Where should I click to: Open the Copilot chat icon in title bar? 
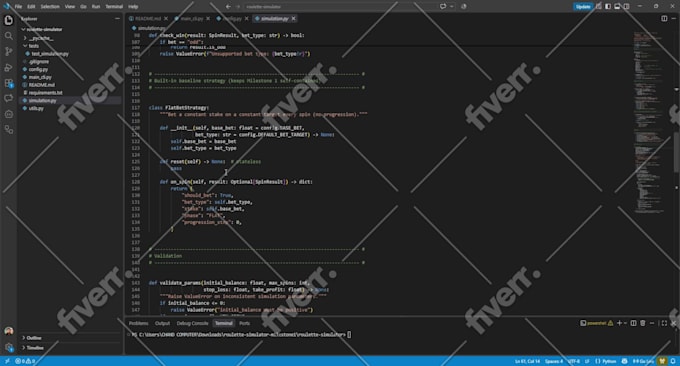coord(443,7)
